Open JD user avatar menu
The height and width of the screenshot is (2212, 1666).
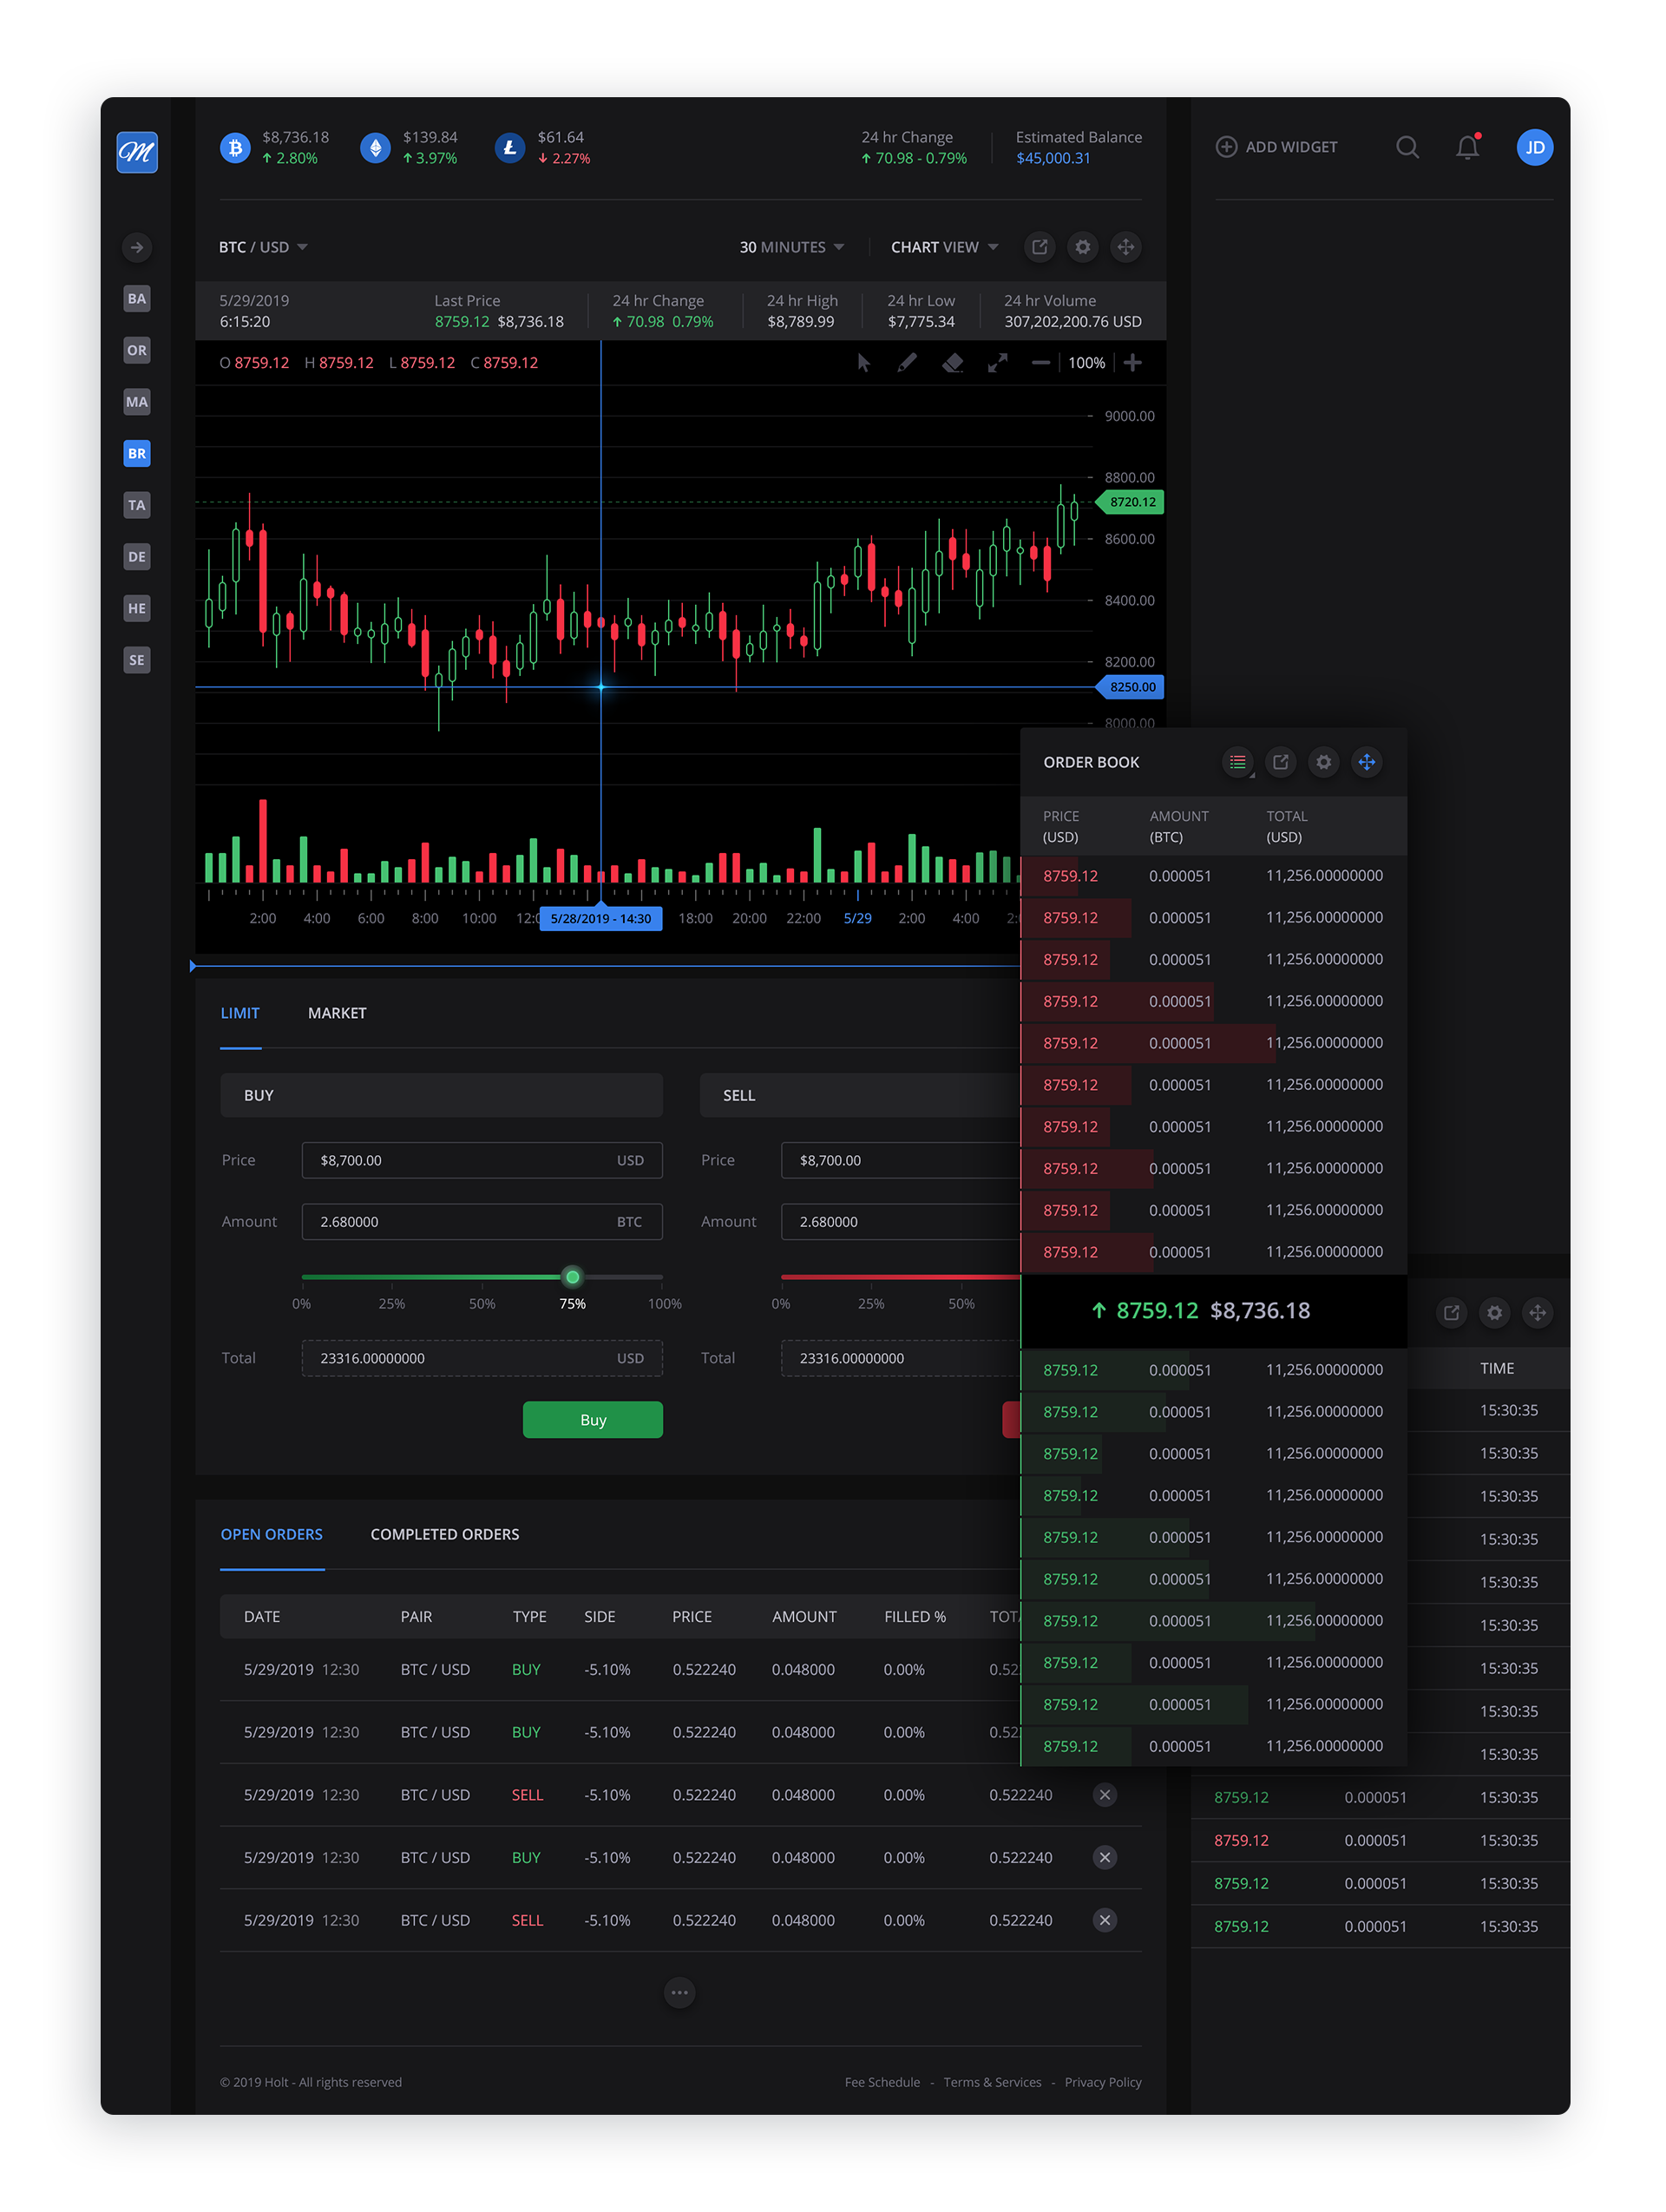pyautogui.click(x=1535, y=148)
